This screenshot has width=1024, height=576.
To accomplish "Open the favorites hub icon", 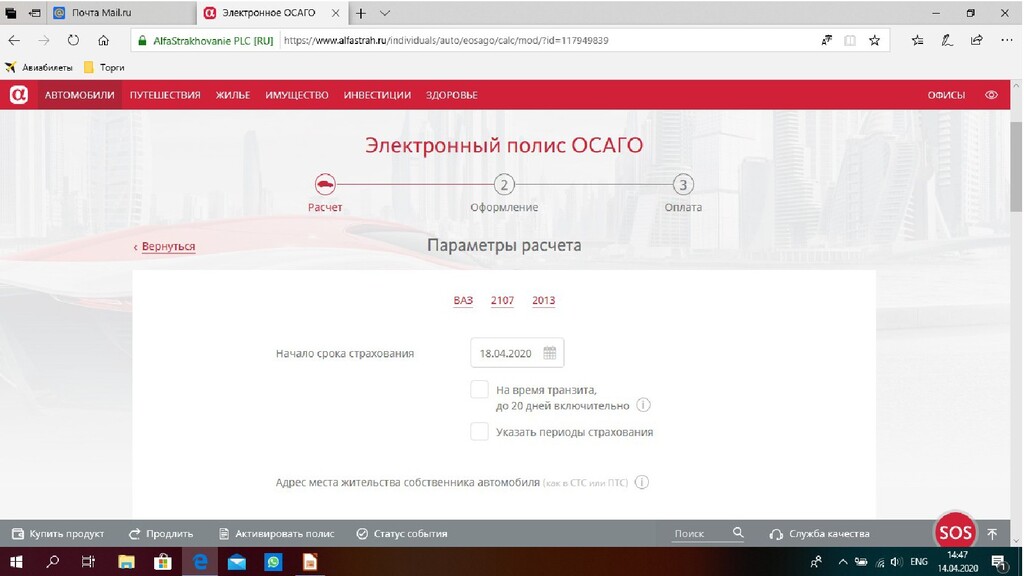I will (x=917, y=40).
